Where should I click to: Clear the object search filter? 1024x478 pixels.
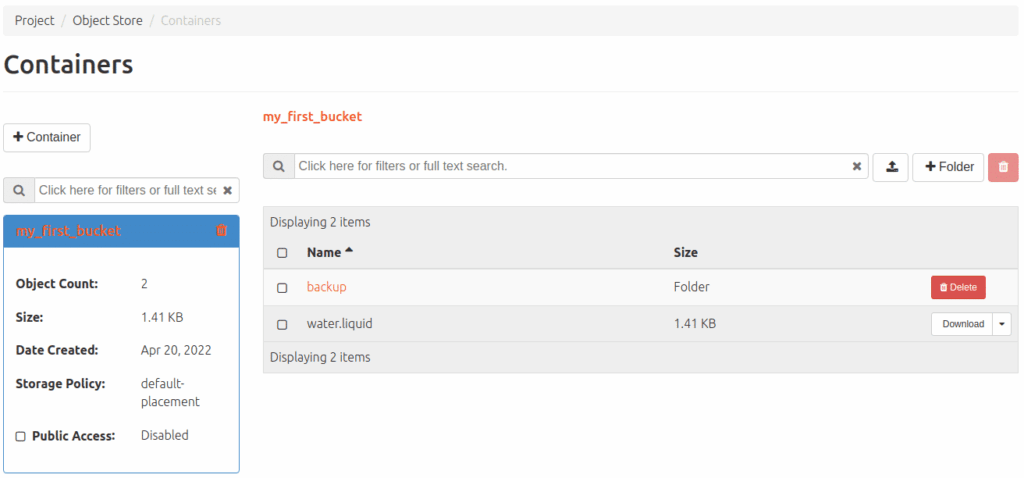pyautogui.click(x=857, y=167)
